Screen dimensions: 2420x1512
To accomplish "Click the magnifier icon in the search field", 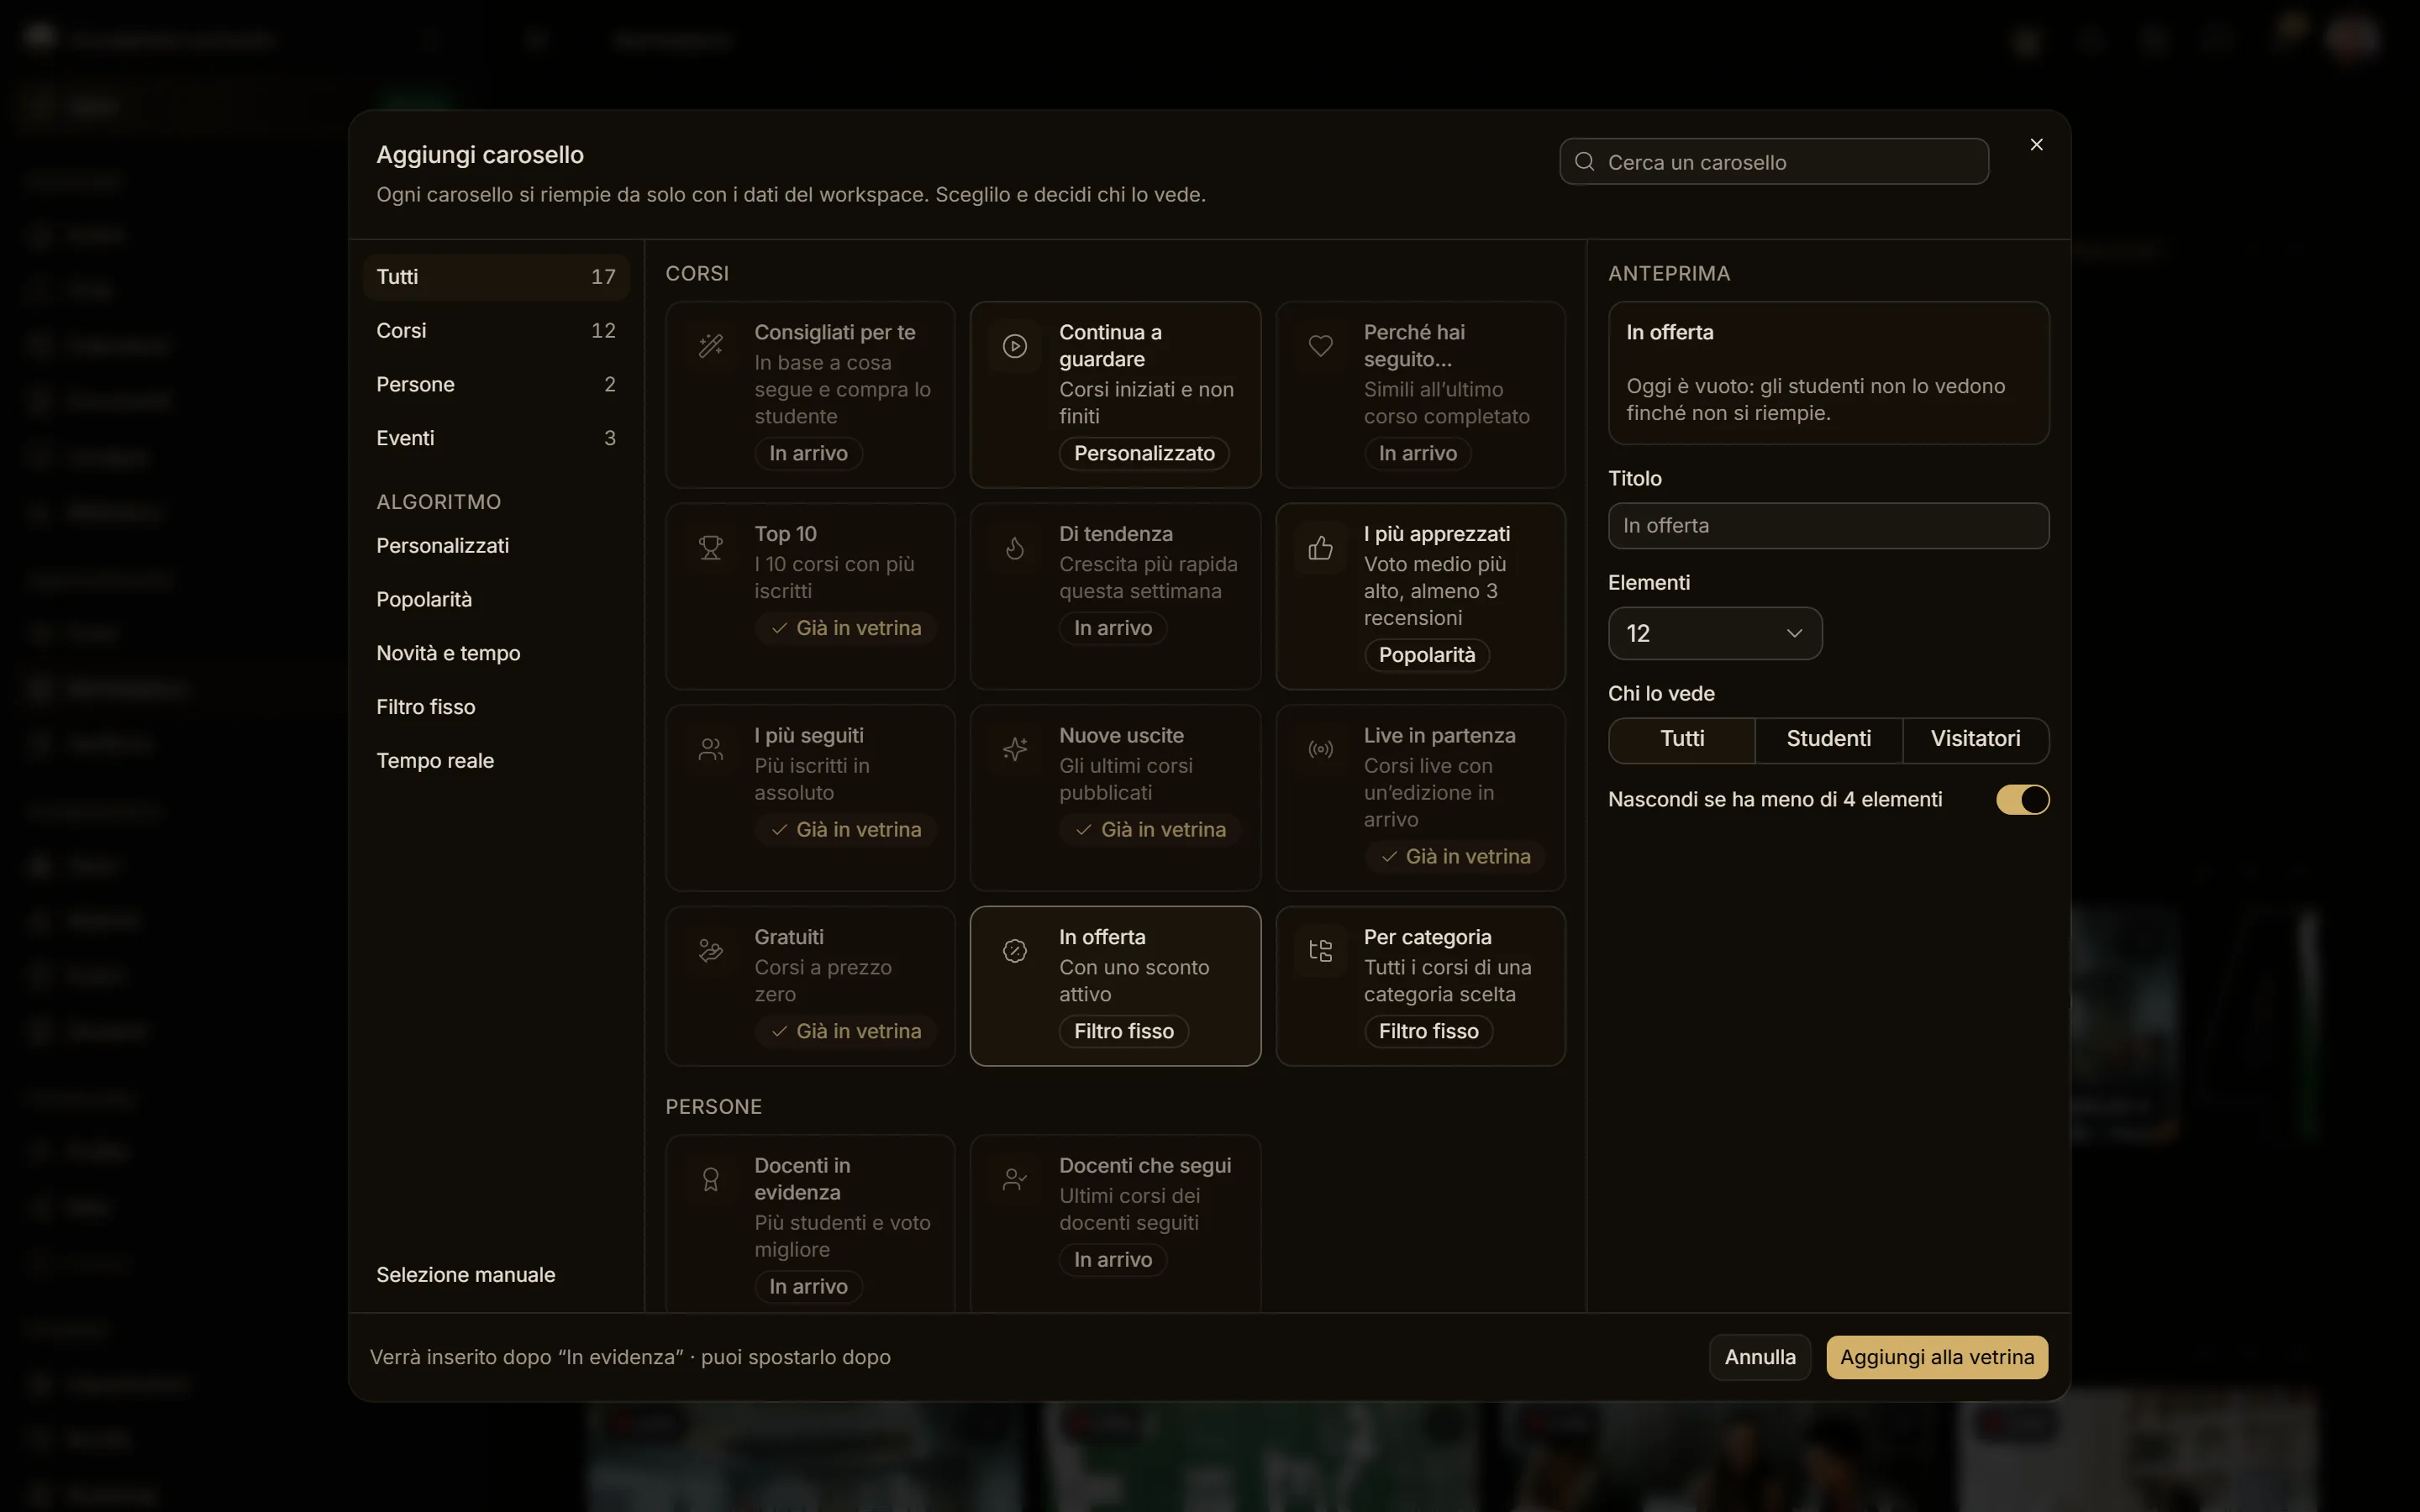I will pyautogui.click(x=1584, y=162).
